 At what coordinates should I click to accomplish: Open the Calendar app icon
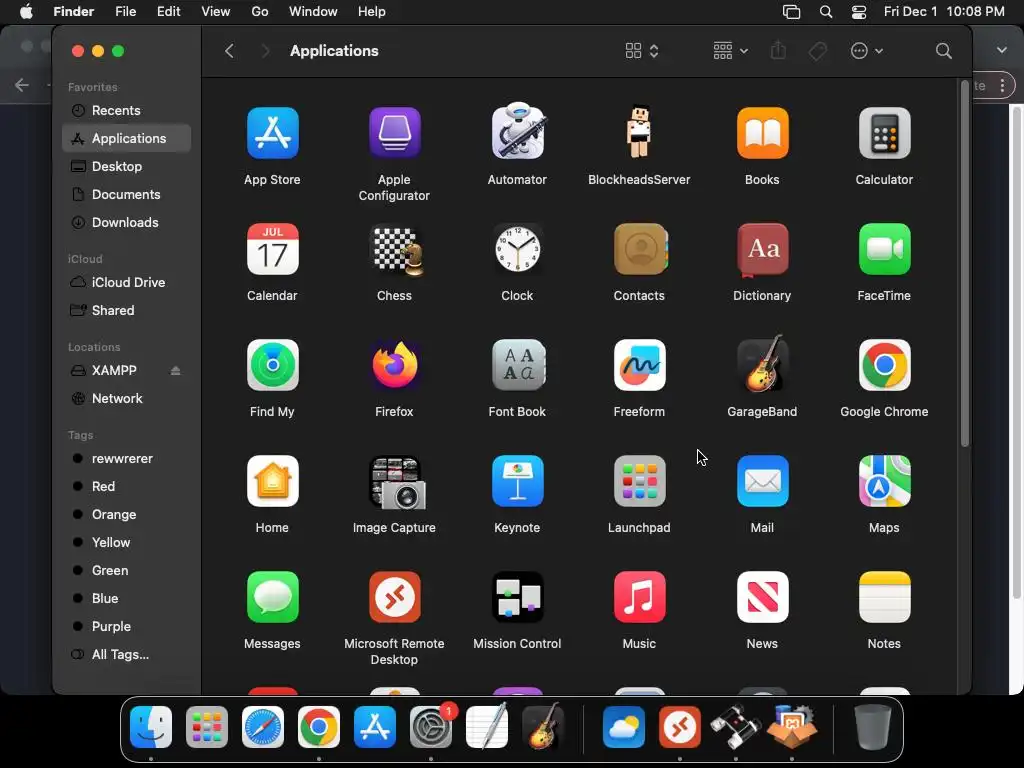point(272,249)
